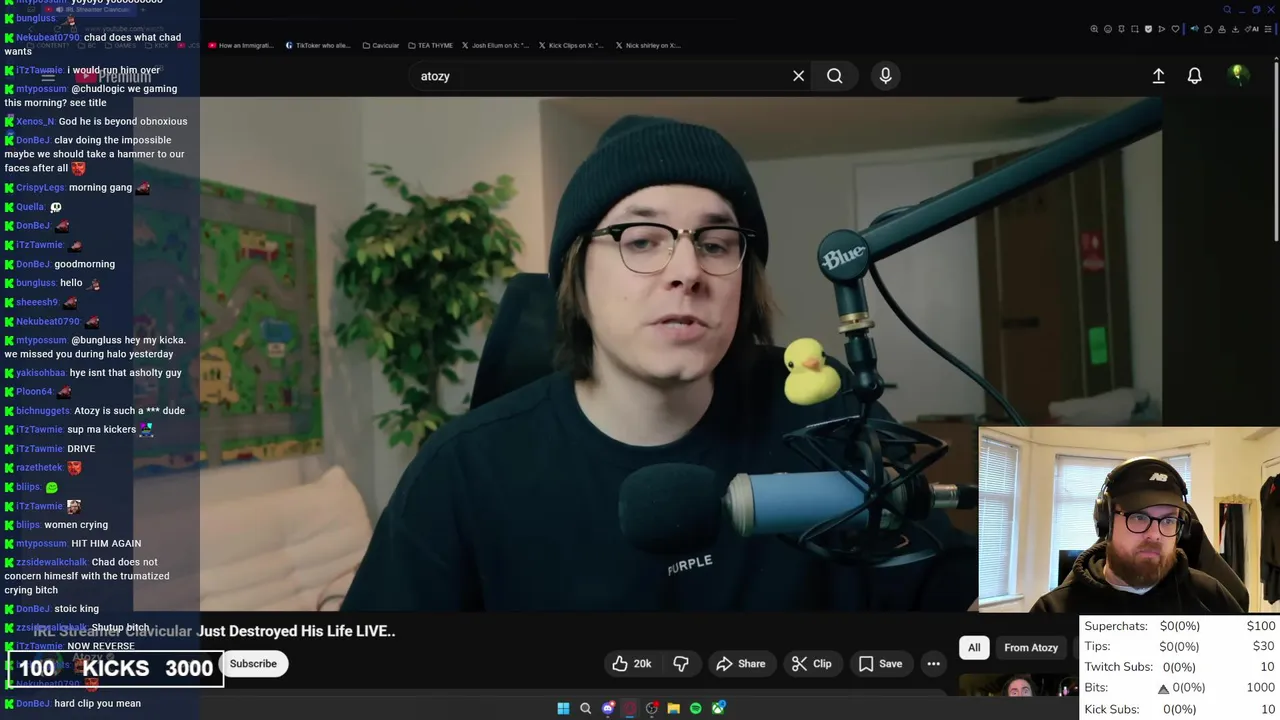1280x720 pixels.
Task: Open the Clip tool for this video
Action: point(811,664)
